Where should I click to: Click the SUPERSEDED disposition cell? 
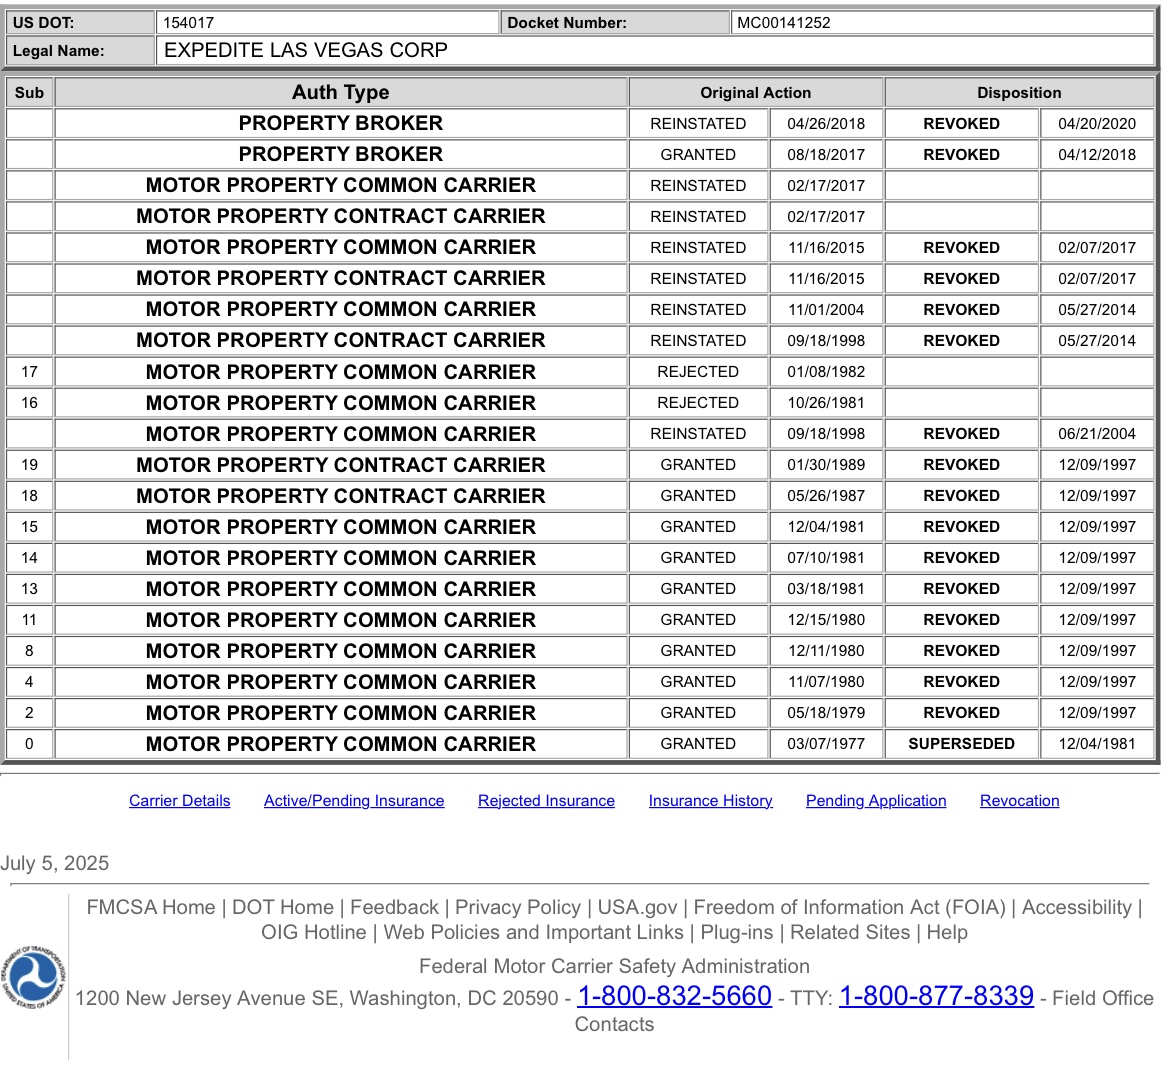pos(961,744)
